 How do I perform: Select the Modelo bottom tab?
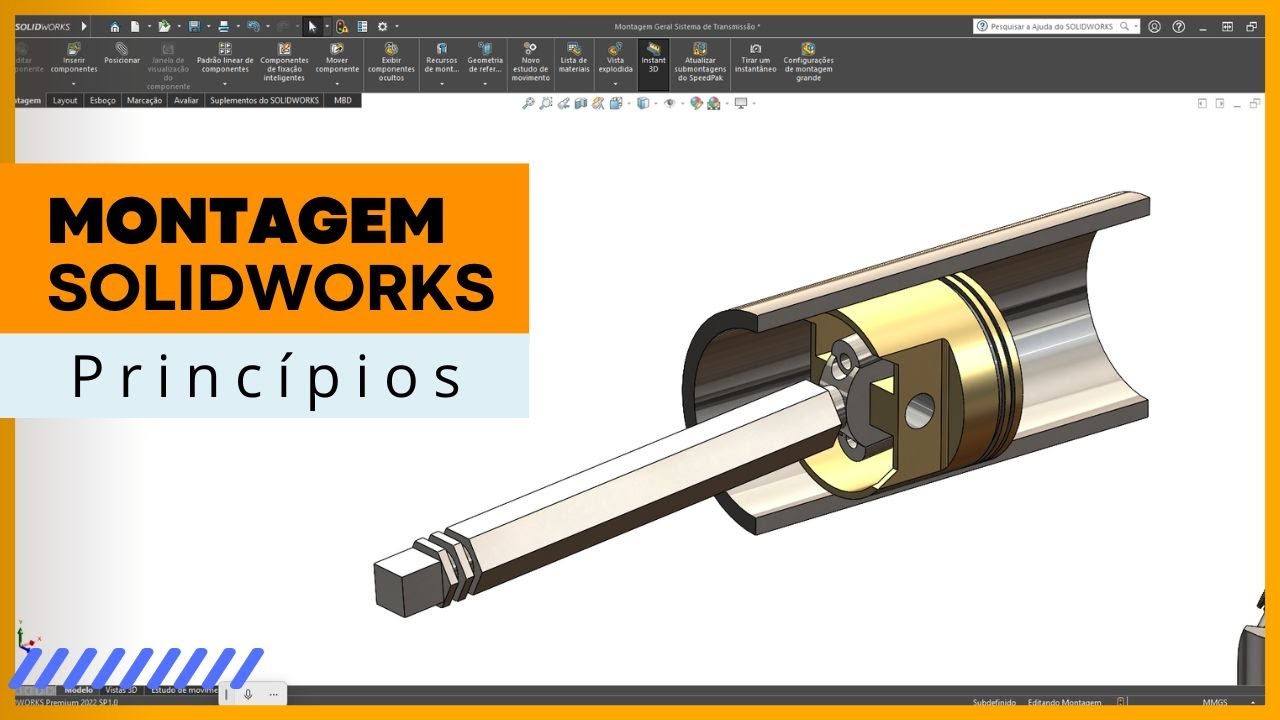(x=79, y=690)
